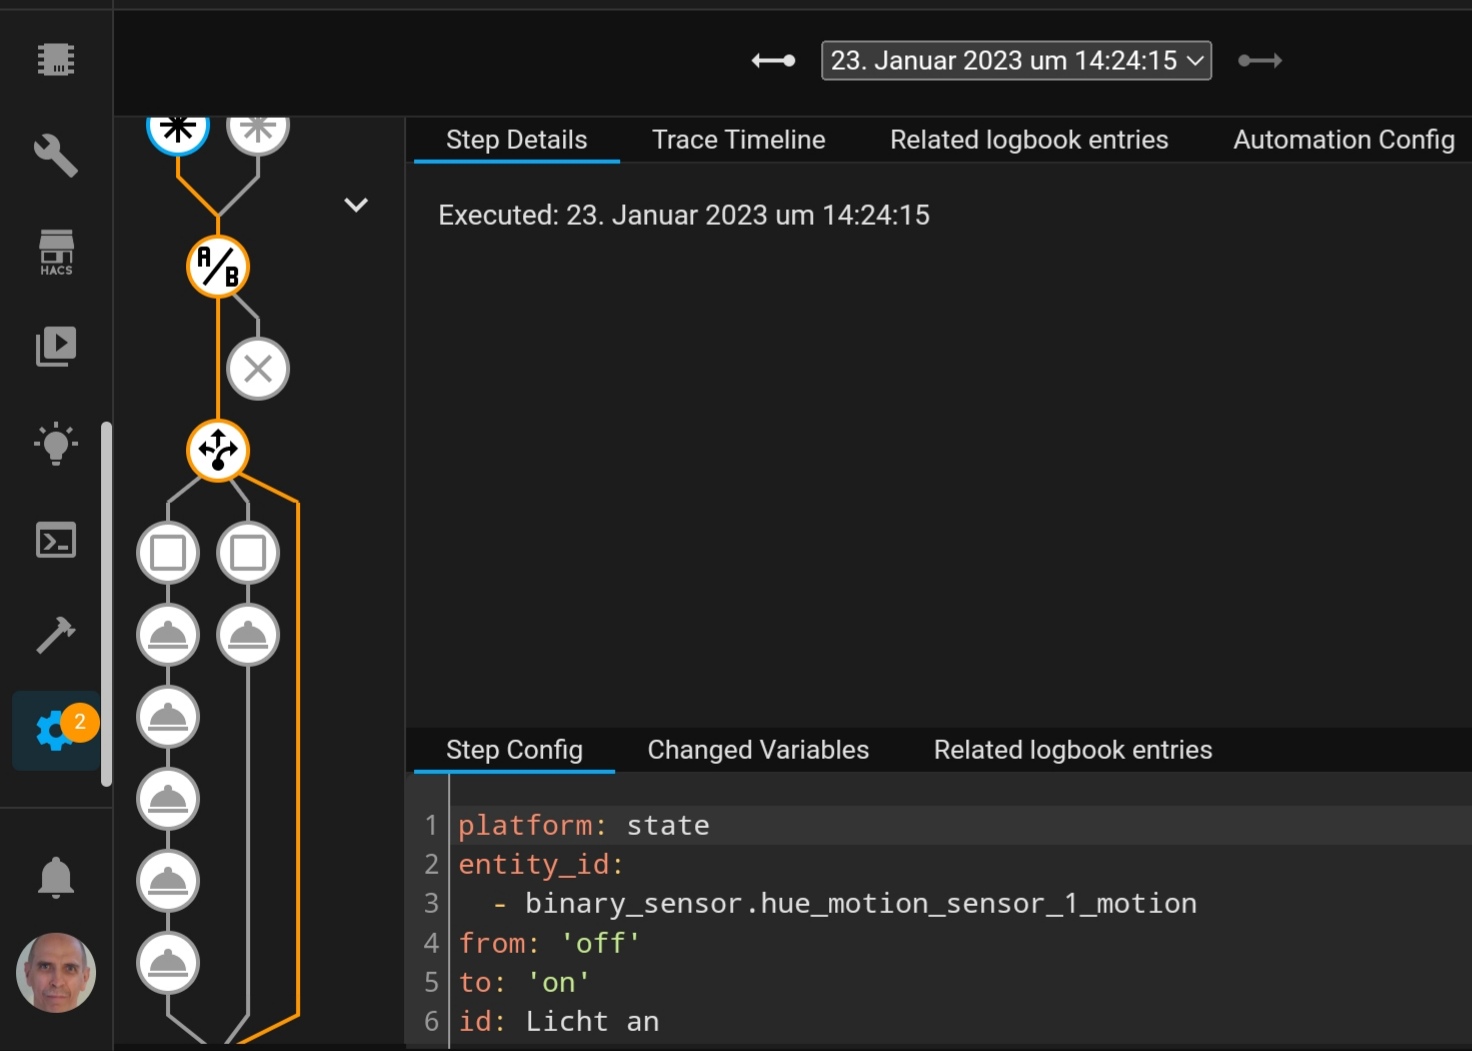Image resolution: width=1472 pixels, height=1051 pixels.
Task: Open the Media browser sidebar icon
Action: coord(56,347)
